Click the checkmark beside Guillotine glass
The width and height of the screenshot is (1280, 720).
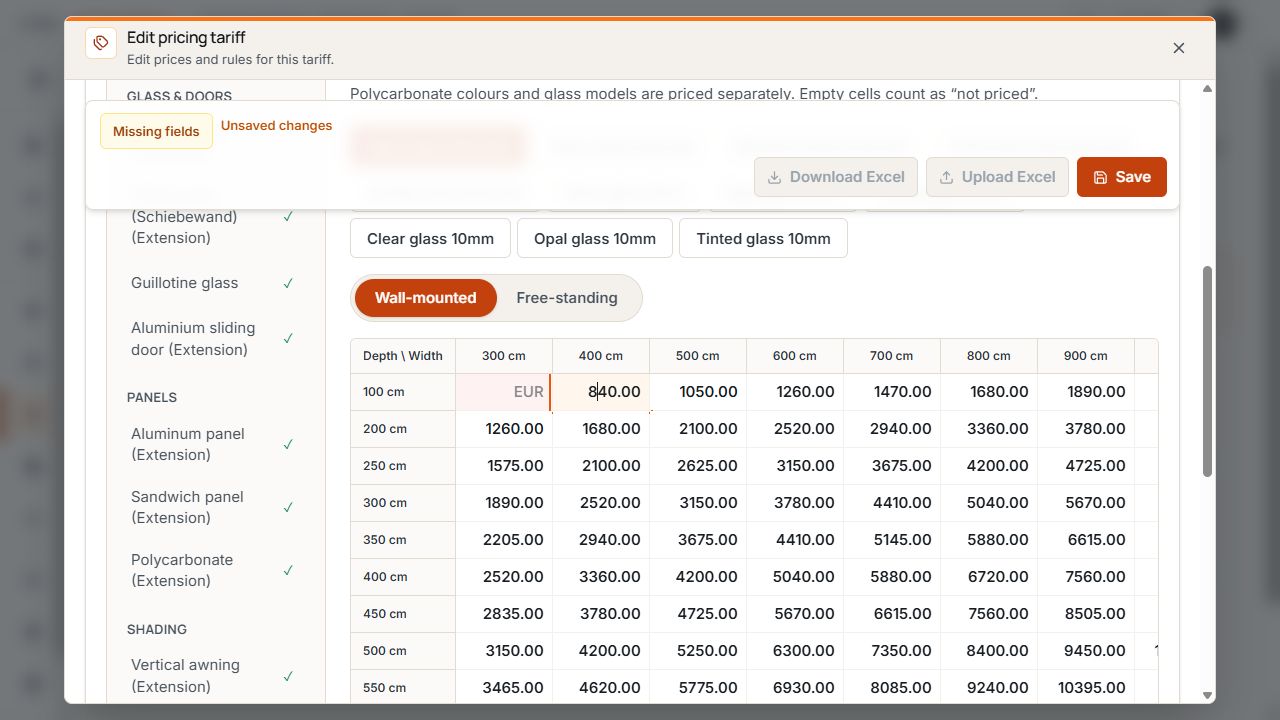[288, 283]
